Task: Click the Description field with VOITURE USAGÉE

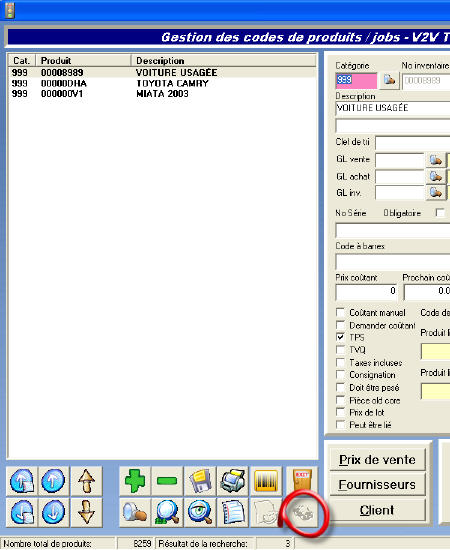Action: pos(392,108)
